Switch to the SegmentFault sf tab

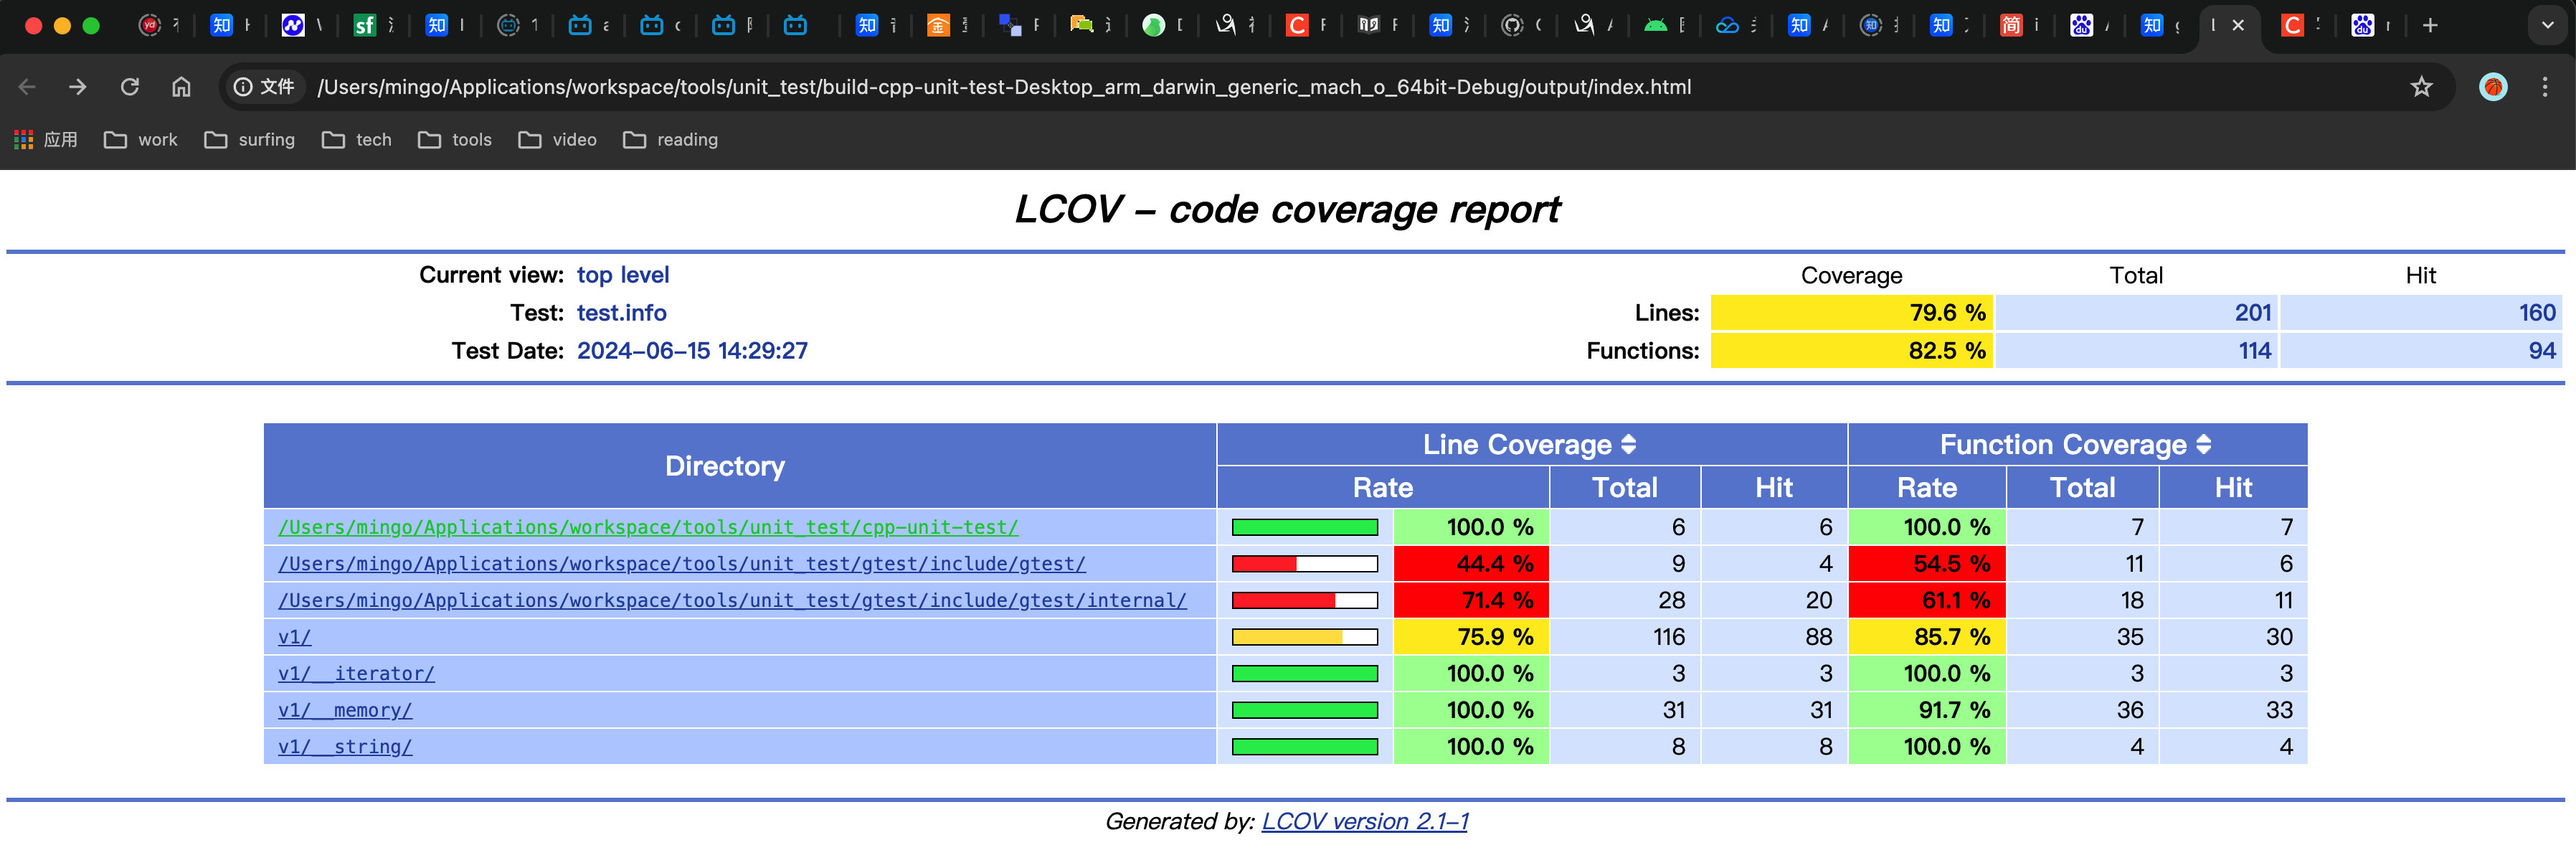365,25
